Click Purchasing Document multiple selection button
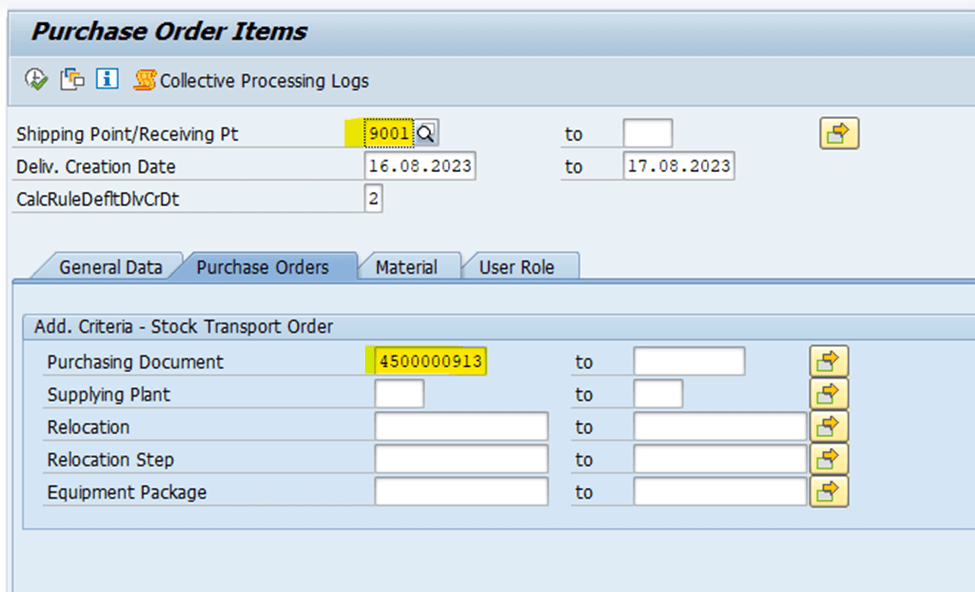Image resolution: width=975 pixels, height=592 pixels. [829, 361]
